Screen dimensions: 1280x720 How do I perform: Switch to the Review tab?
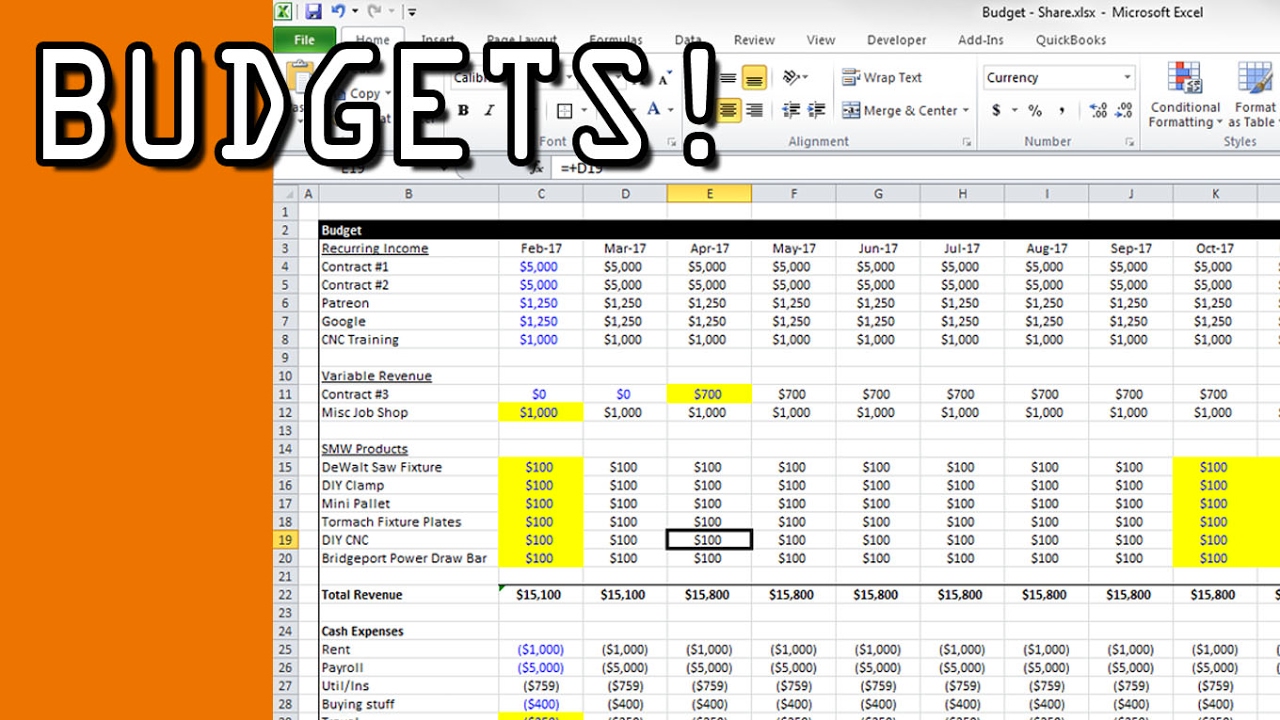tap(754, 40)
